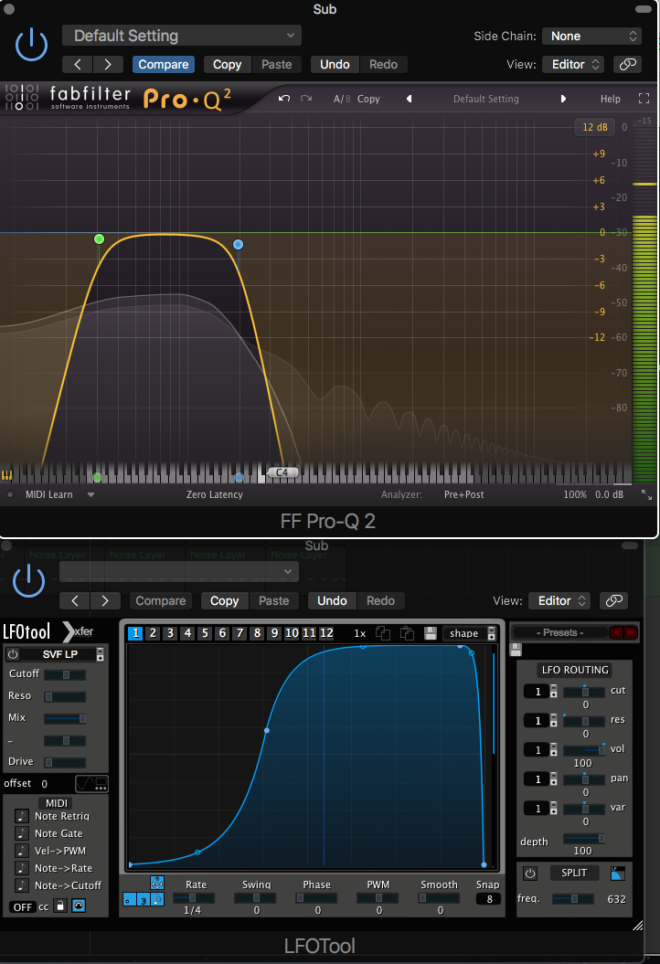Click LFOTool copy shape icon

383,633
